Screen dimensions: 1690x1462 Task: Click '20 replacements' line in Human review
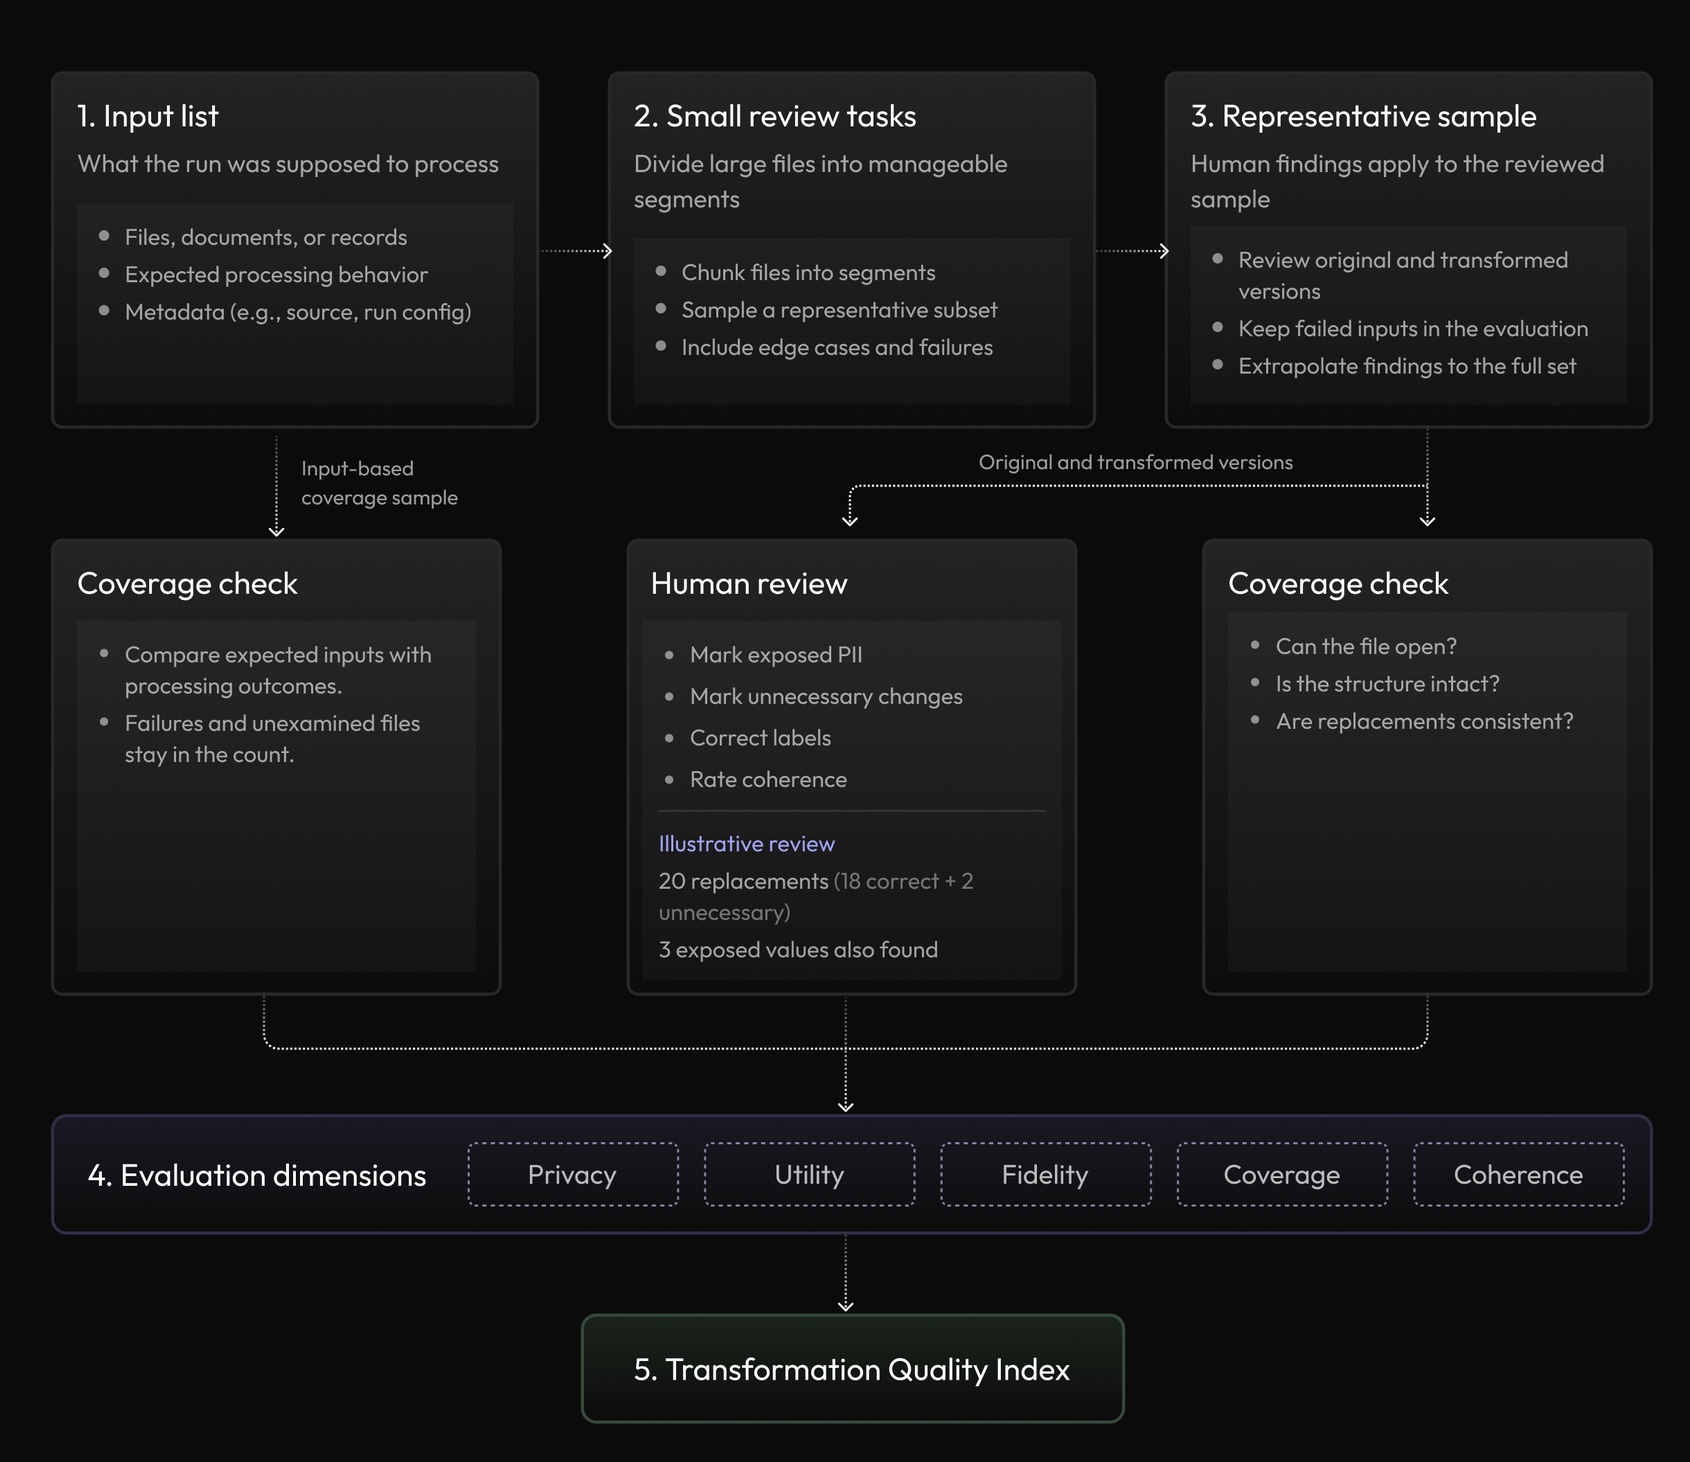pyautogui.click(x=816, y=896)
